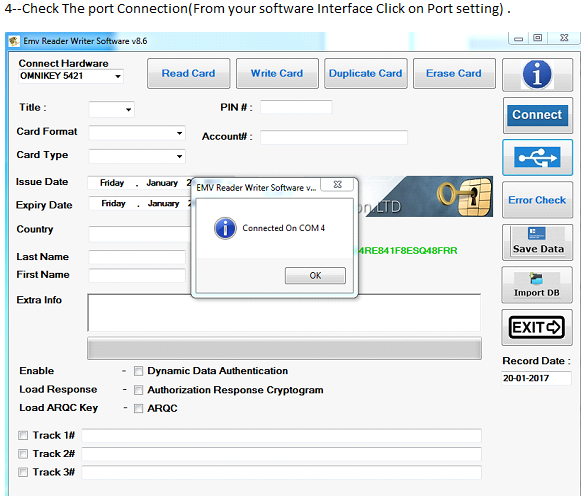Click the USB port setting icon

pyautogui.click(x=537, y=158)
